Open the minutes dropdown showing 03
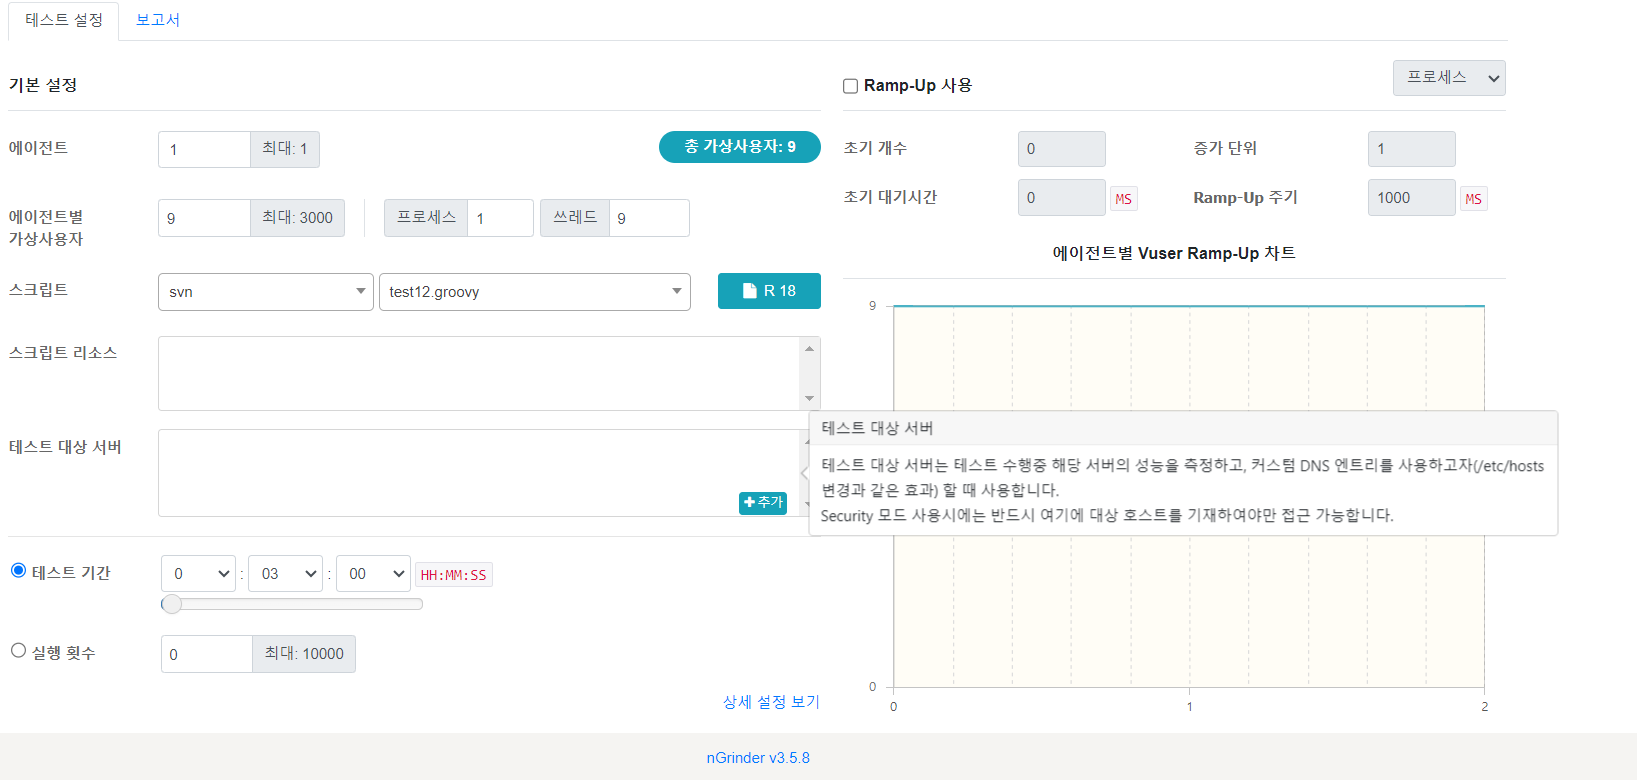Viewport: 1637px width, 780px height. [285, 574]
